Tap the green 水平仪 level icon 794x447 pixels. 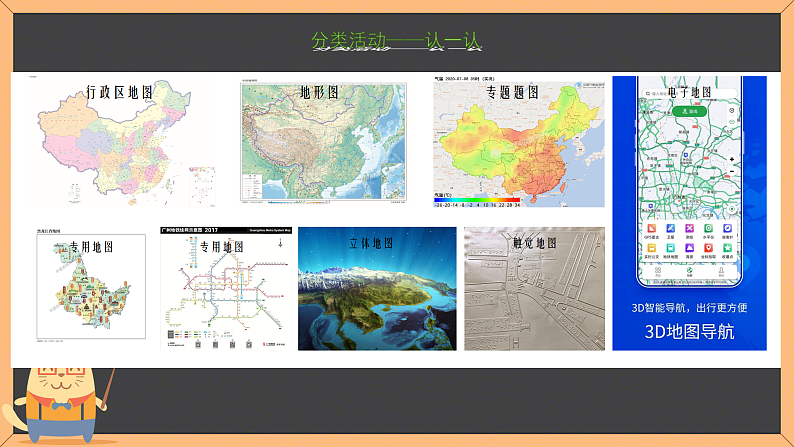[708, 228]
